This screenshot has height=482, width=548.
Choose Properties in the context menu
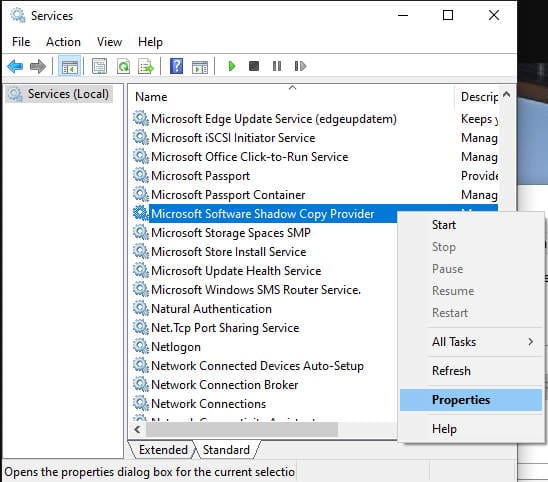tap(471, 400)
